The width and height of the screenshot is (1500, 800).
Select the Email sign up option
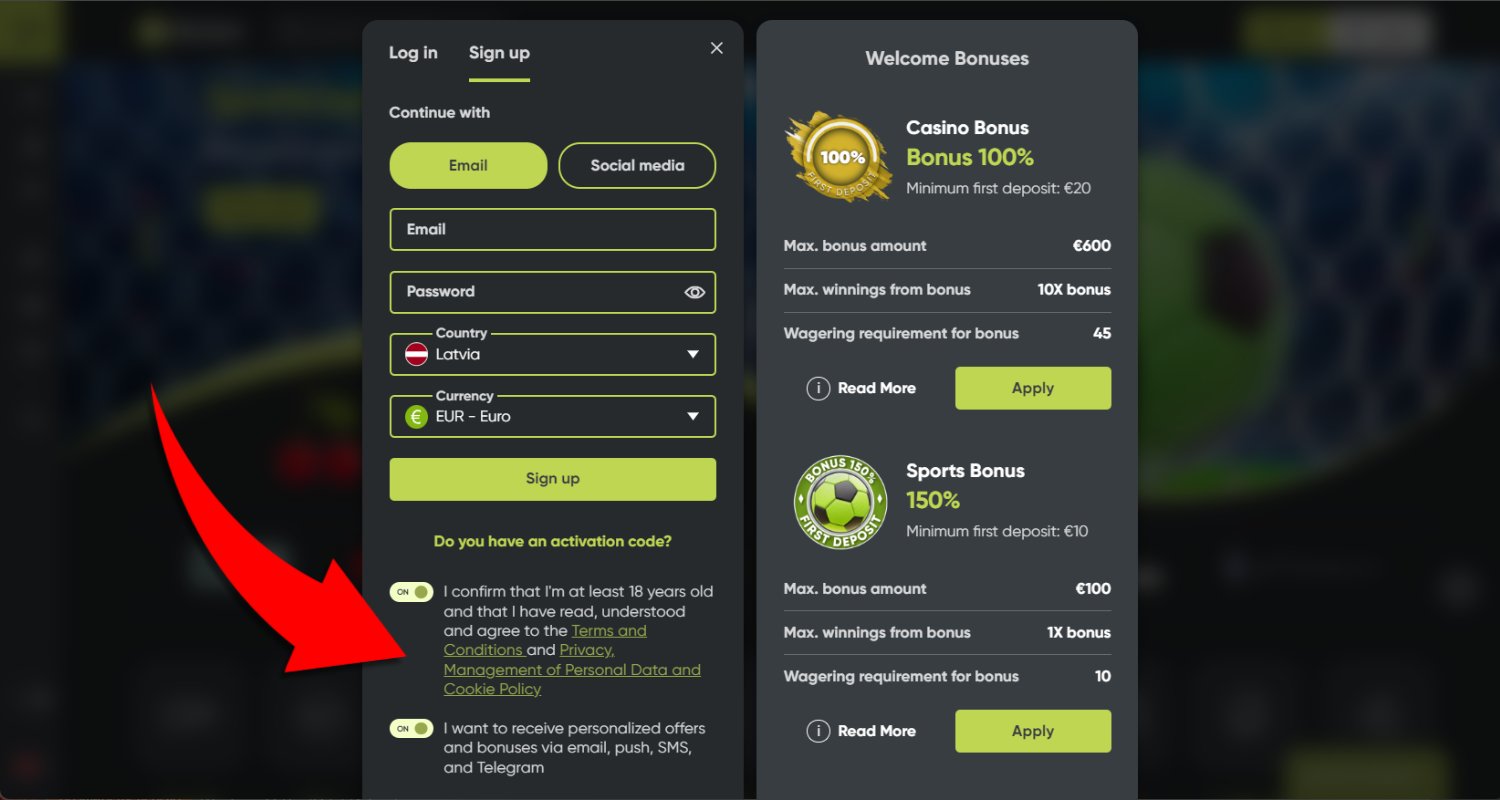[x=468, y=165]
